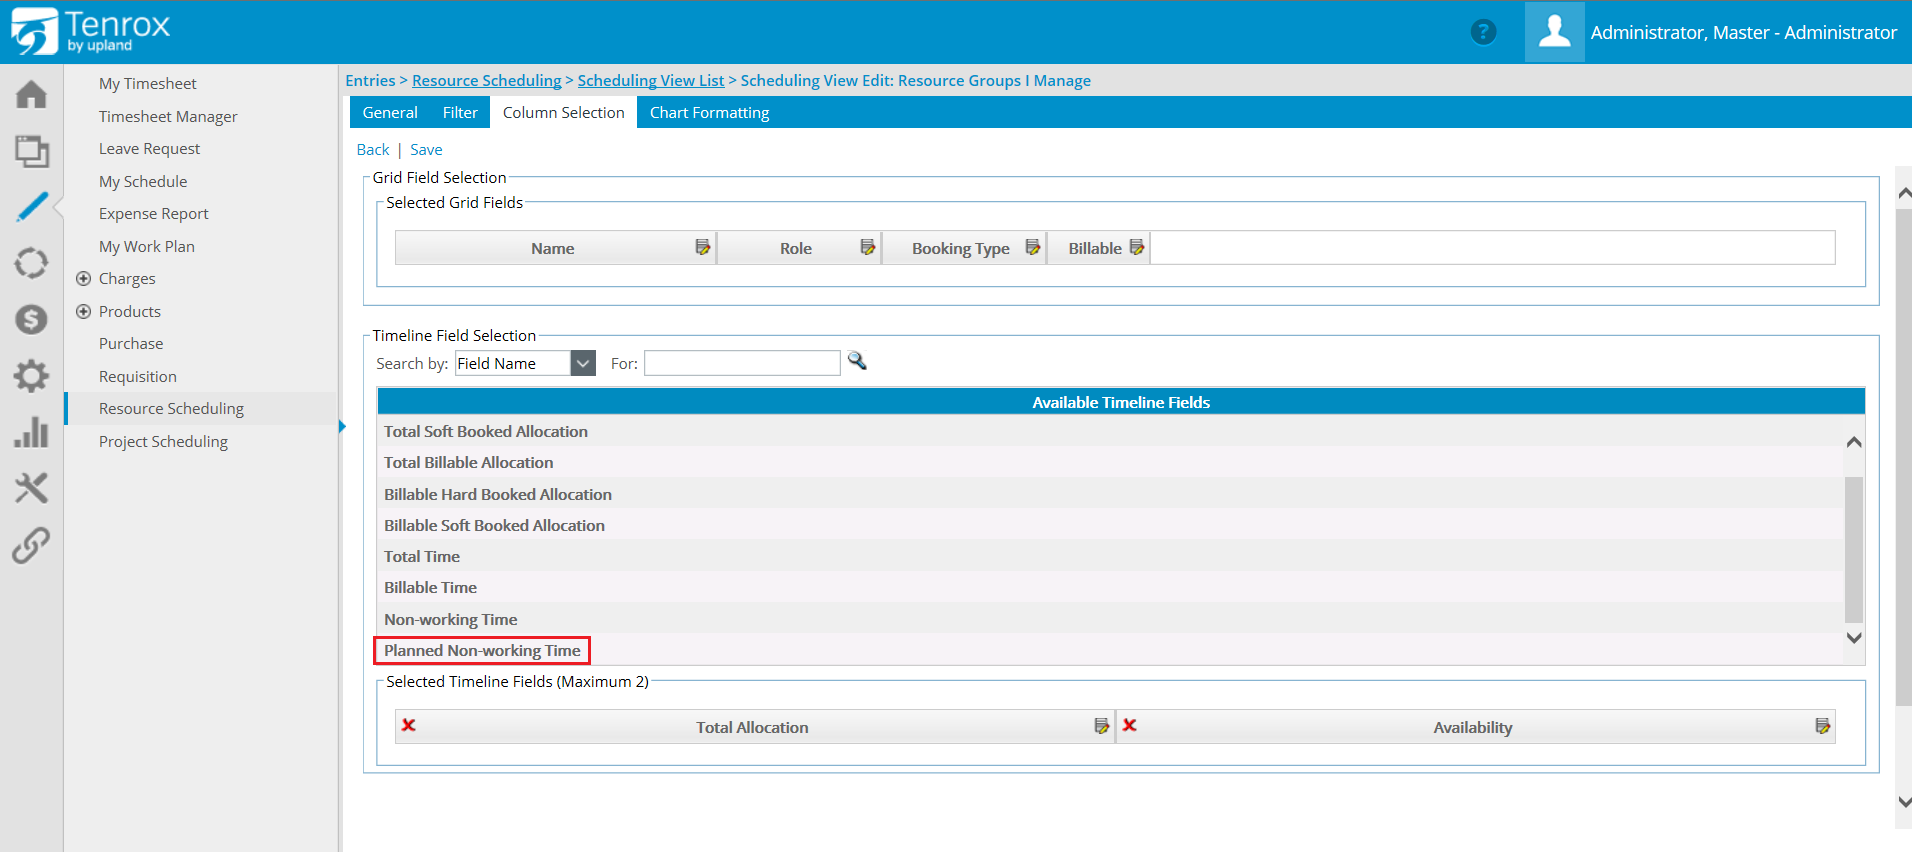
Task: Expand the Products menu item
Action: pyautogui.click(x=84, y=311)
